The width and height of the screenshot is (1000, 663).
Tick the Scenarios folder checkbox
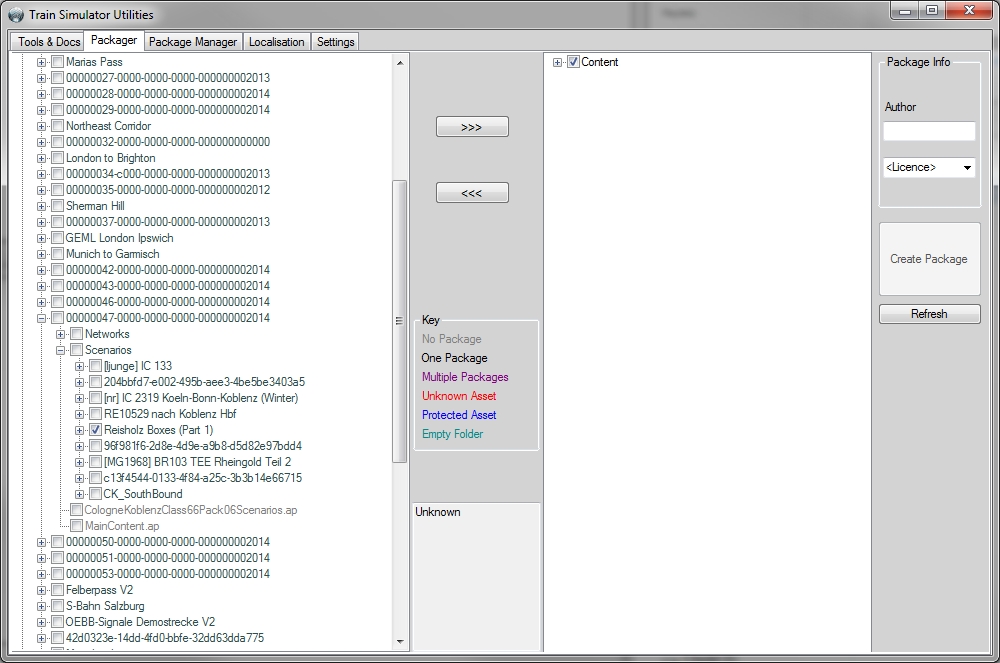[77, 350]
